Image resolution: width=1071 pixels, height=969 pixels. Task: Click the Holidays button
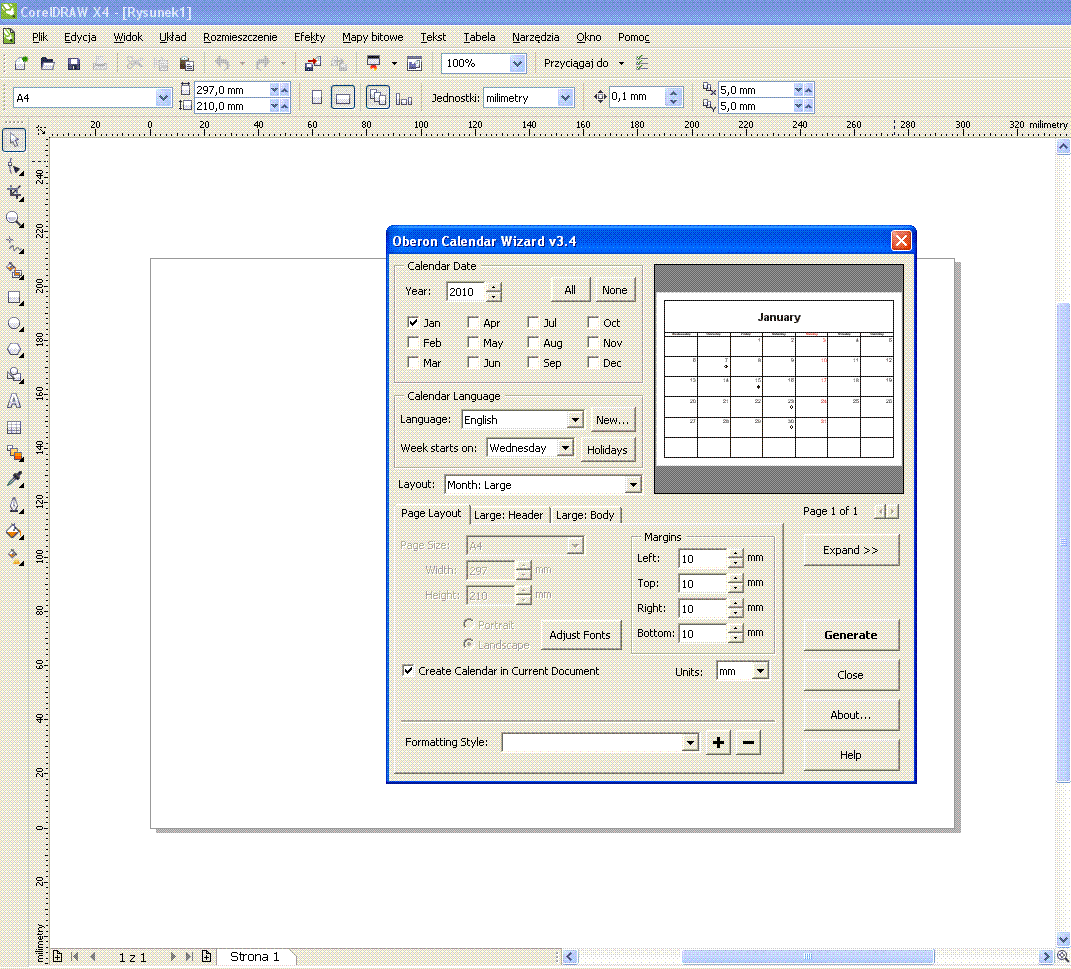pyautogui.click(x=607, y=450)
